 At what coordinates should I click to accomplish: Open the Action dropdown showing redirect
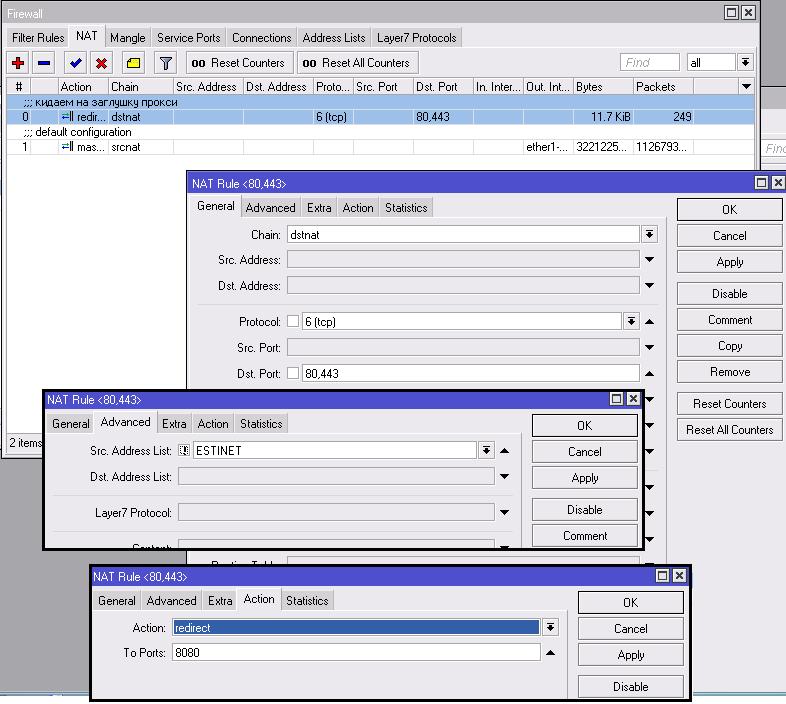click(549, 628)
